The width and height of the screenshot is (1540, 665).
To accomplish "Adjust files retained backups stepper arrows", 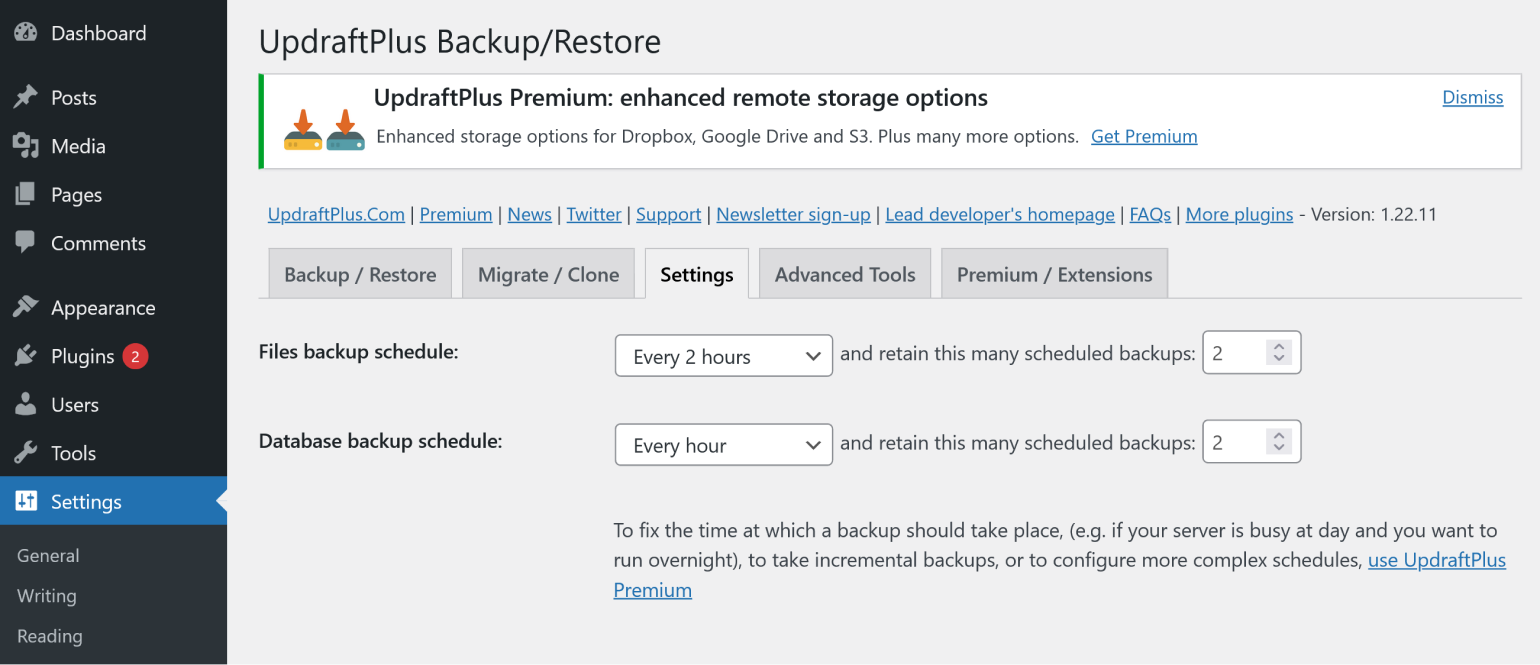I will tap(1278, 353).
